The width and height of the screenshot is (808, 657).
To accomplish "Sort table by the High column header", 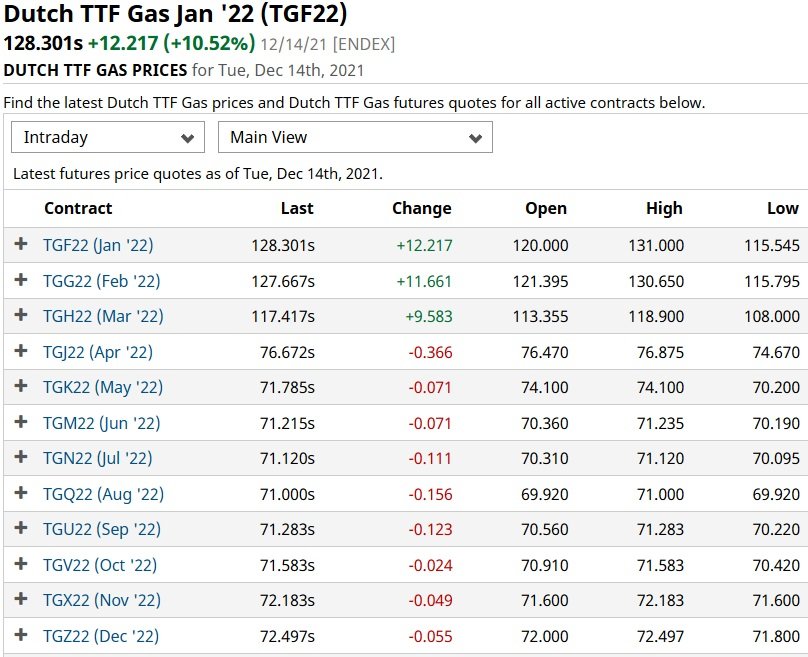I will pyautogui.click(x=664, y=208).
